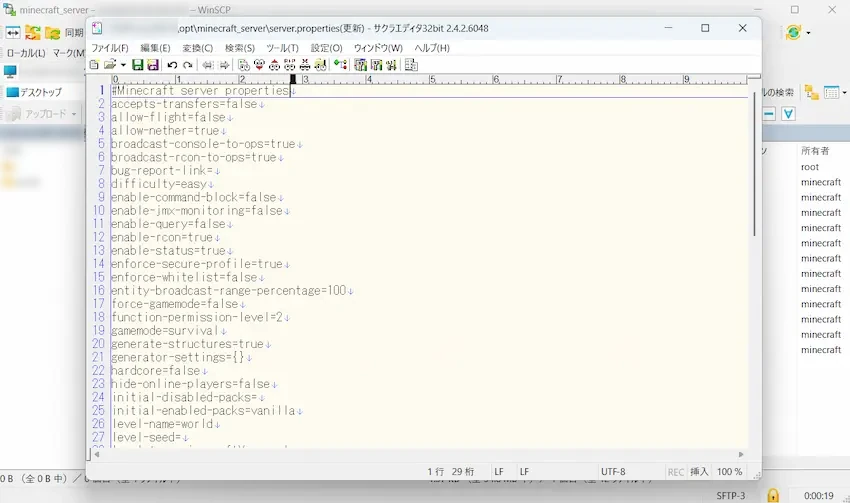Open the 検索(S) menu
The image size is (850, 503).
pos(240,48)
